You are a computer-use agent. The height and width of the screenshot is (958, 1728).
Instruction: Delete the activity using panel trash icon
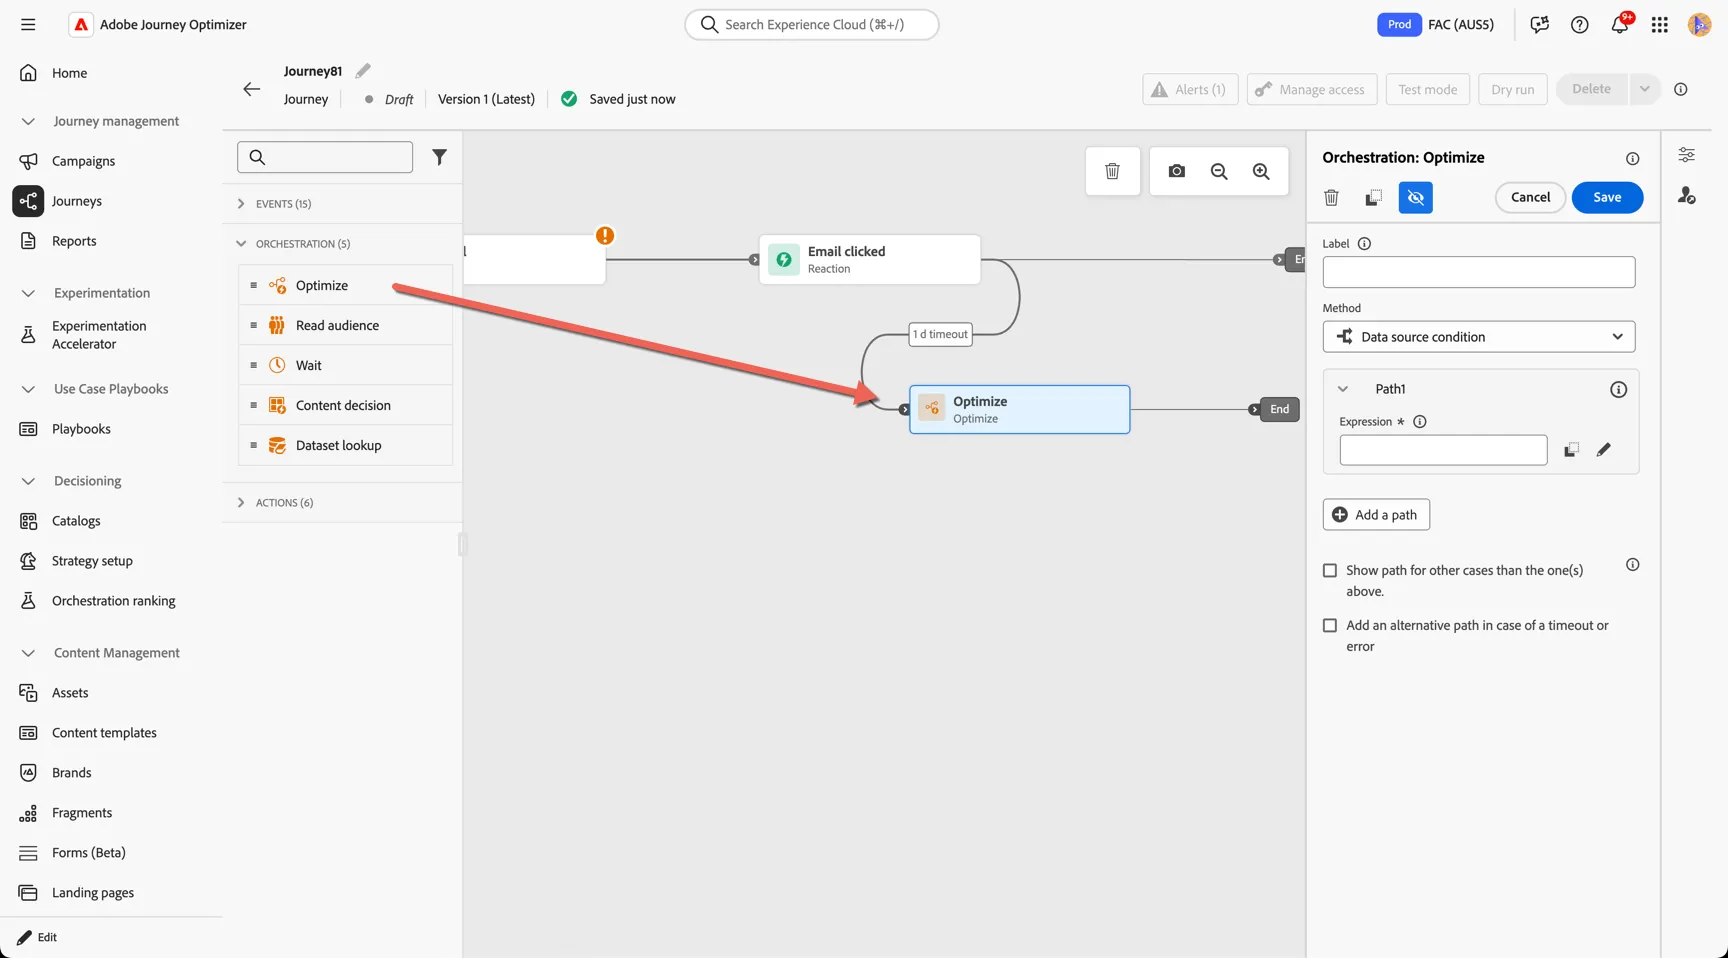pos(1331,198)
